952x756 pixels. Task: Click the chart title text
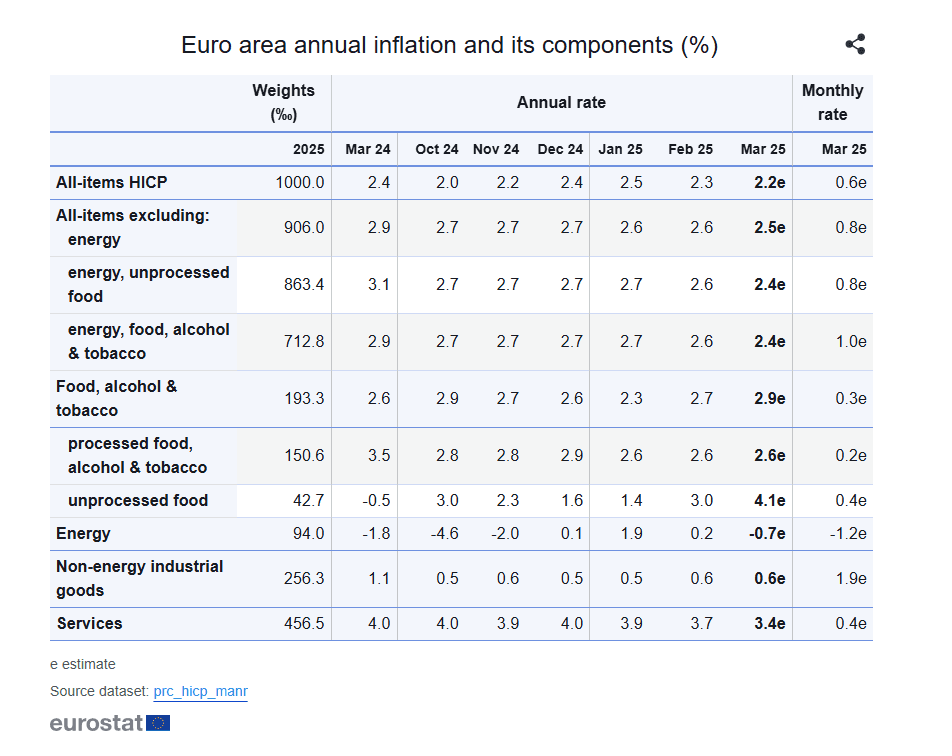pyautogui.click(x=449, y=45)
